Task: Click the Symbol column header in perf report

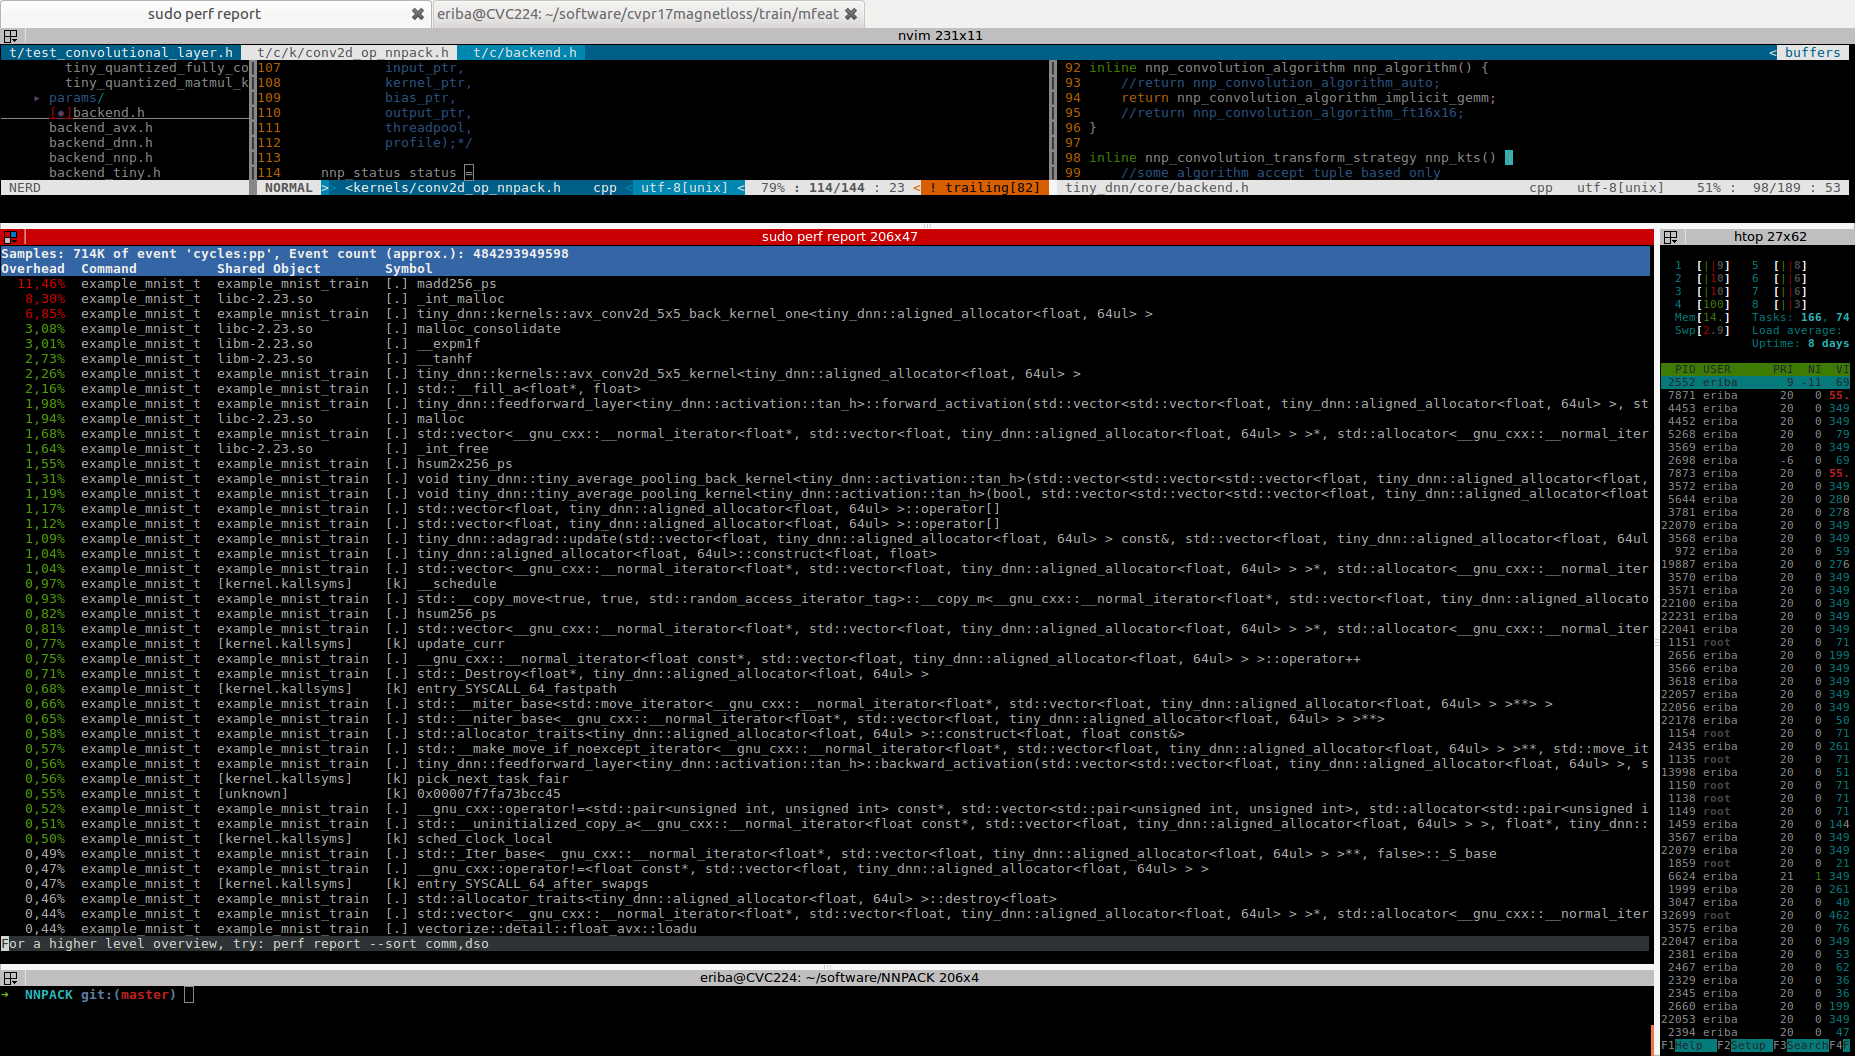Action: pyautogui.click(x=409, y=269)
